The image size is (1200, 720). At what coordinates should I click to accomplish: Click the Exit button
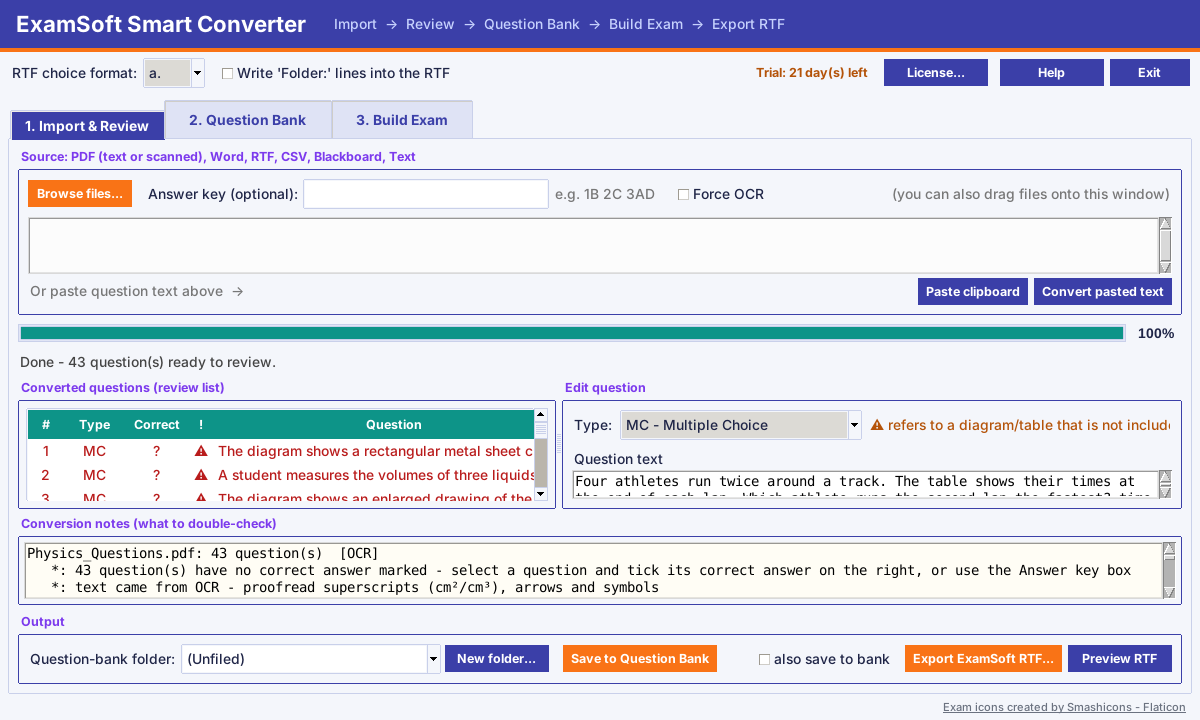point(1149,73)
